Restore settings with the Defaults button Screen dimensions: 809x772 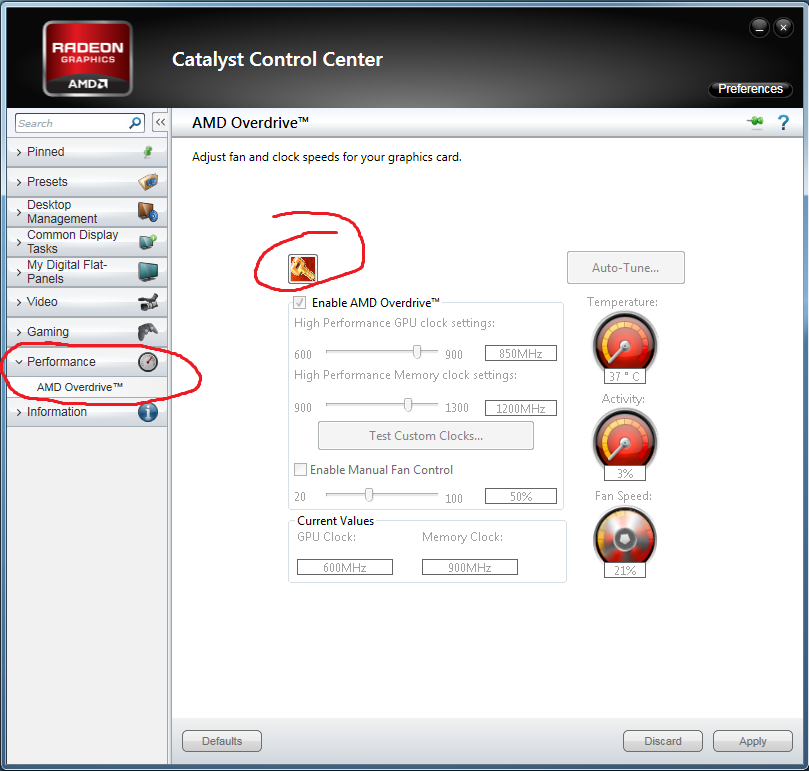pos(222,741)
